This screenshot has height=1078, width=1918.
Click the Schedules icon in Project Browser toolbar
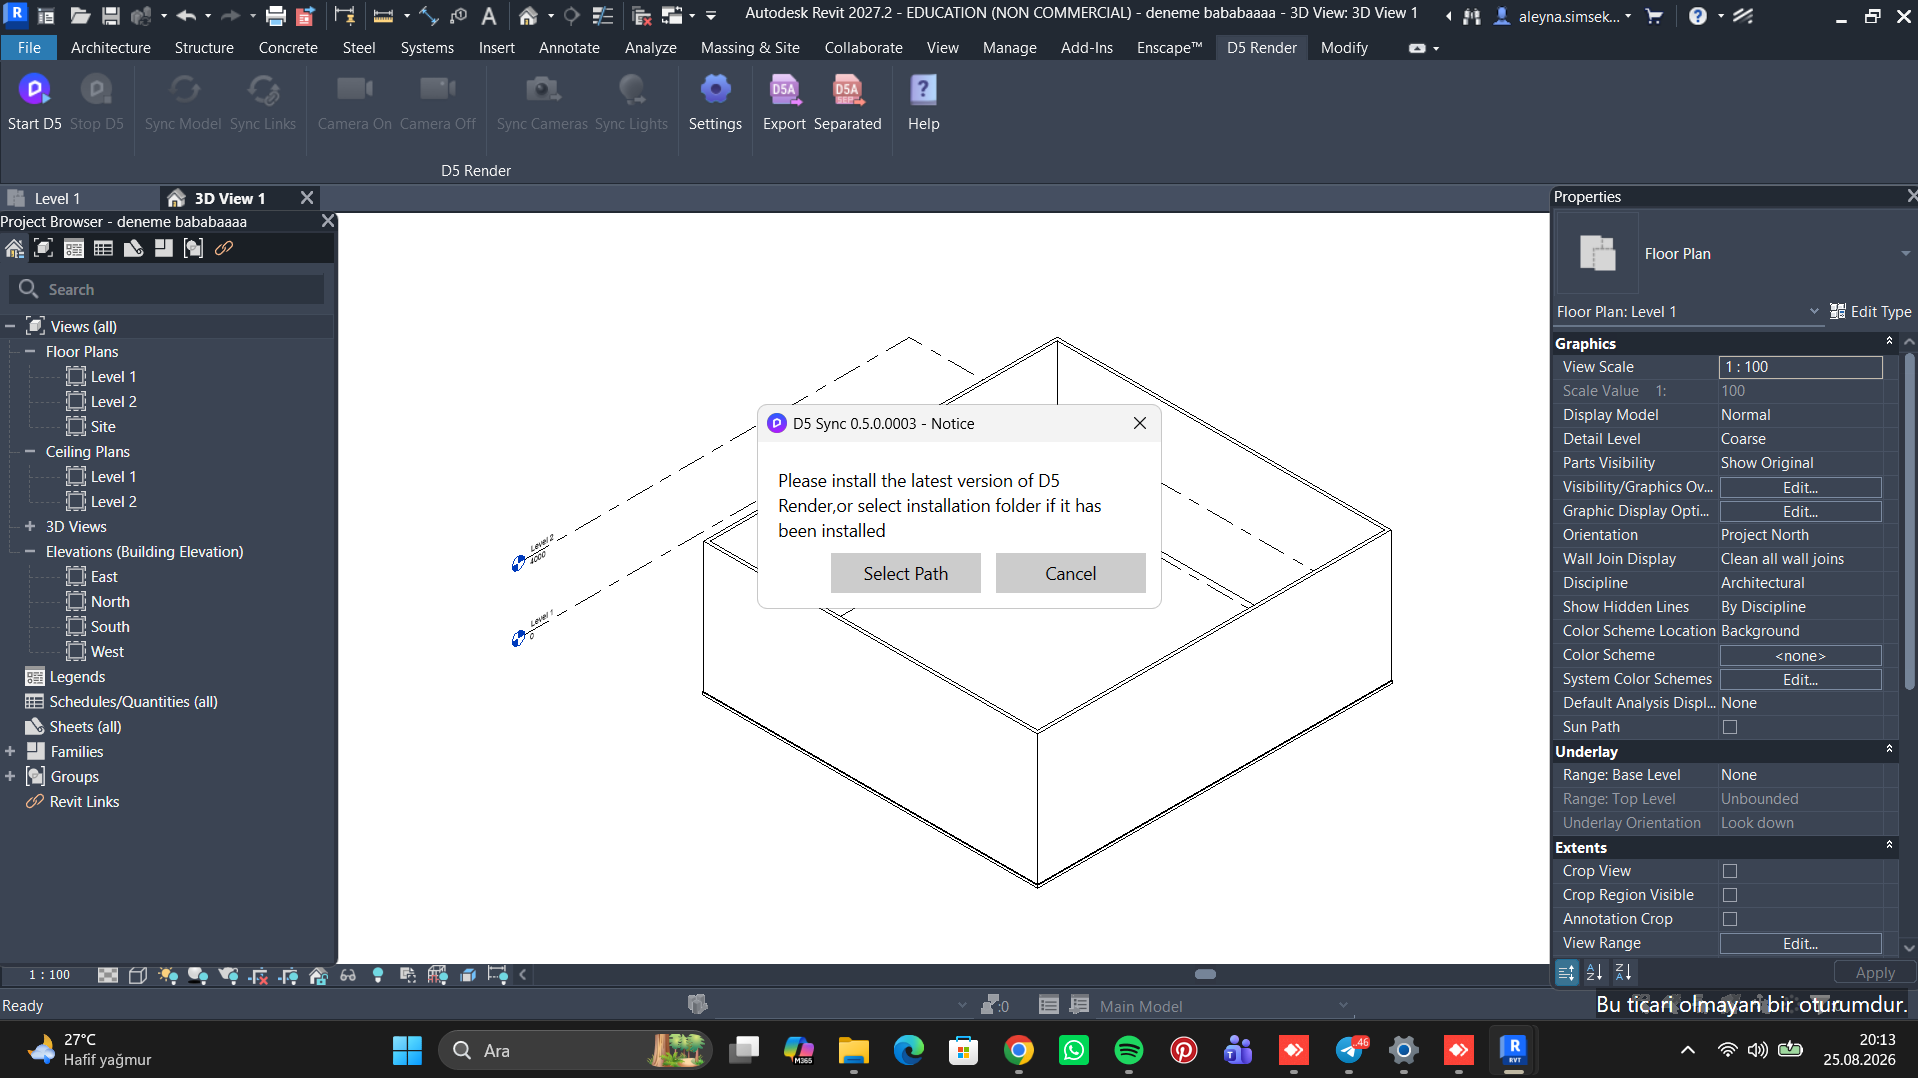pos(104,248)
